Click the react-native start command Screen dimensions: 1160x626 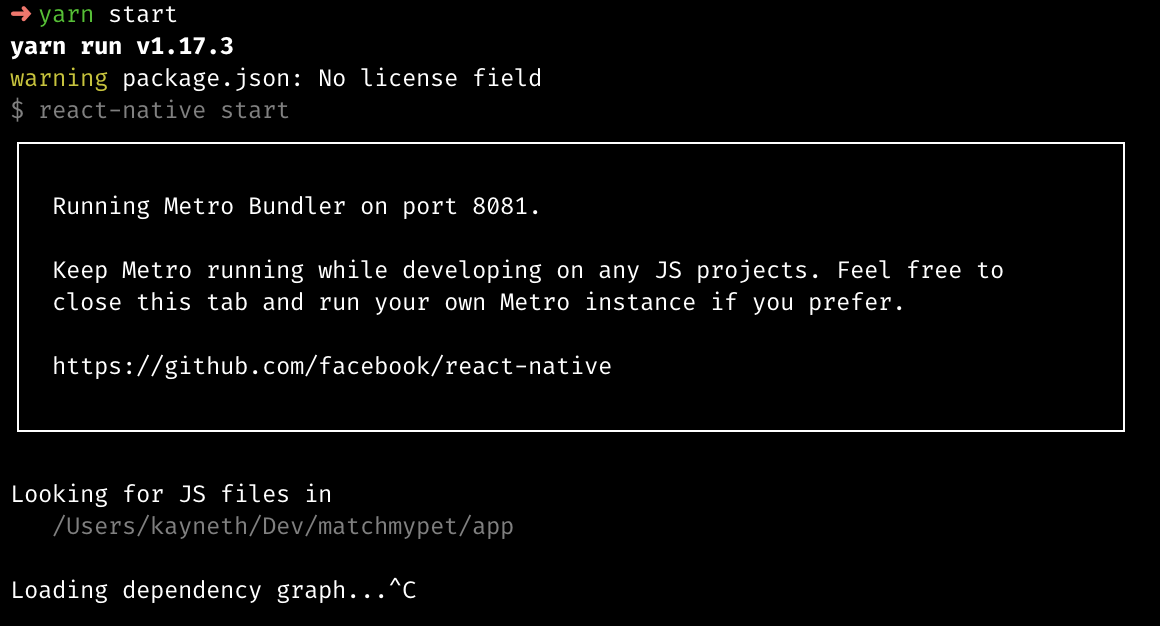pos(163,110)
